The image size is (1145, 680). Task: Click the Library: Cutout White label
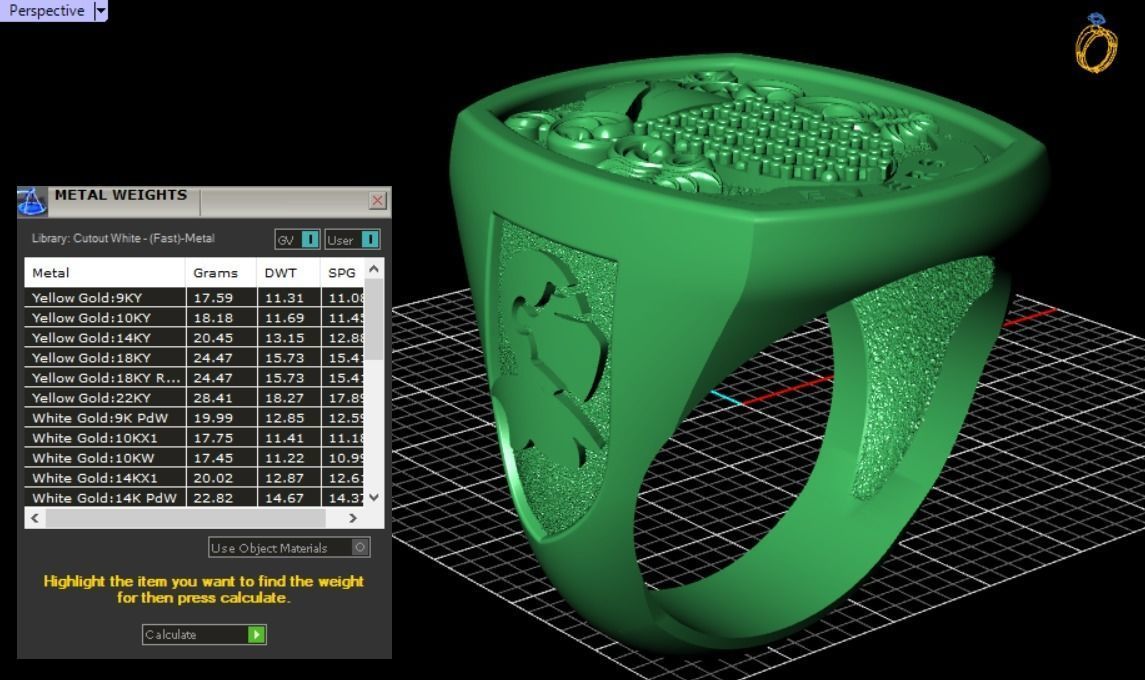(123, 238)
